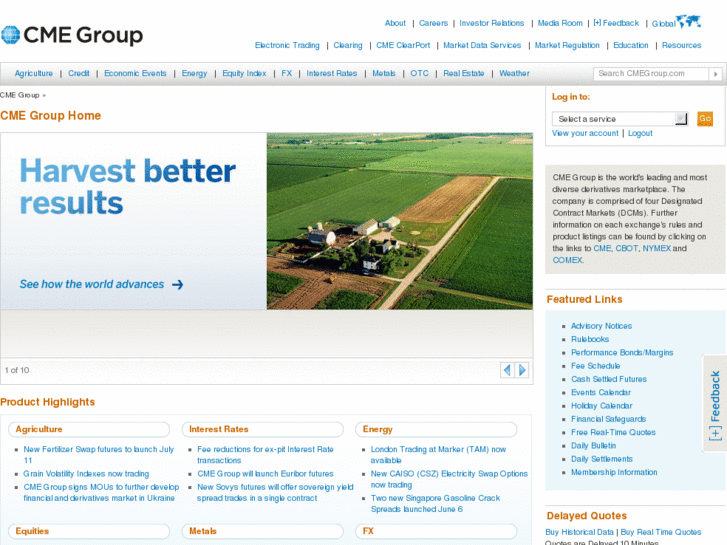
Task: Open Market Regulation link
Action: [x=567, y=45]
